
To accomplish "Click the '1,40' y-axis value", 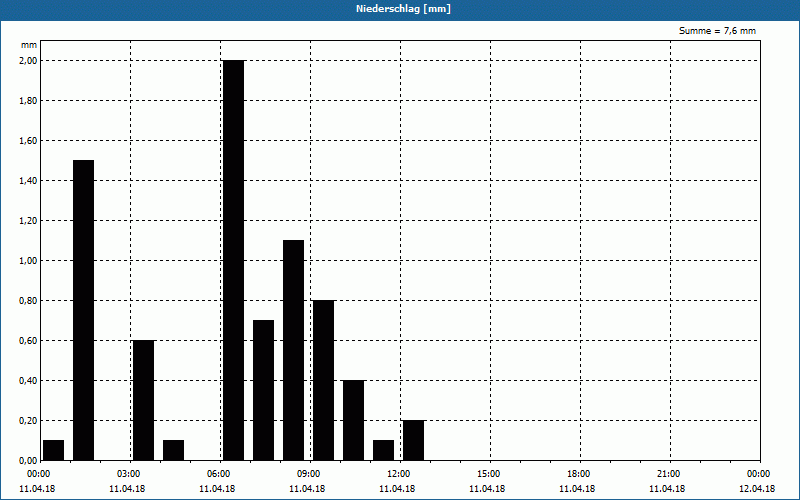I will (29, 181).
